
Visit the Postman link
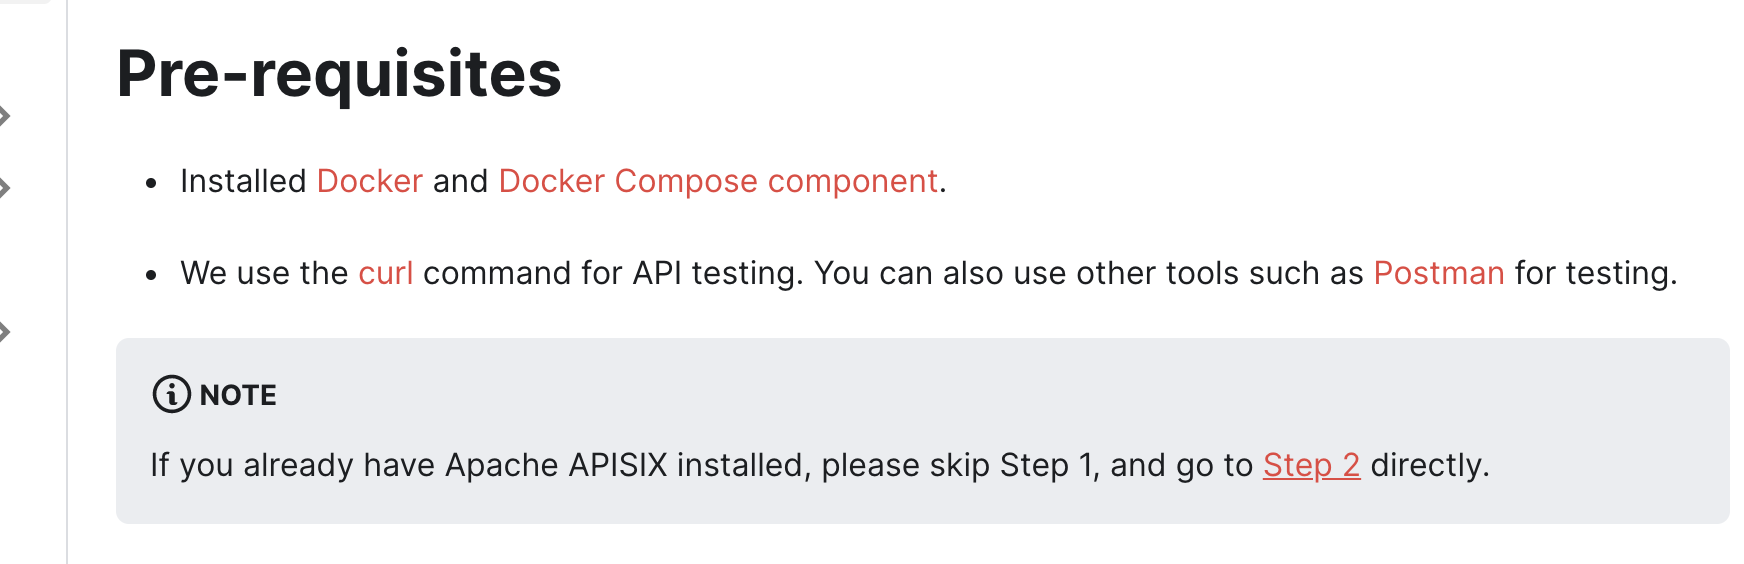click(x=1439, y=273)
